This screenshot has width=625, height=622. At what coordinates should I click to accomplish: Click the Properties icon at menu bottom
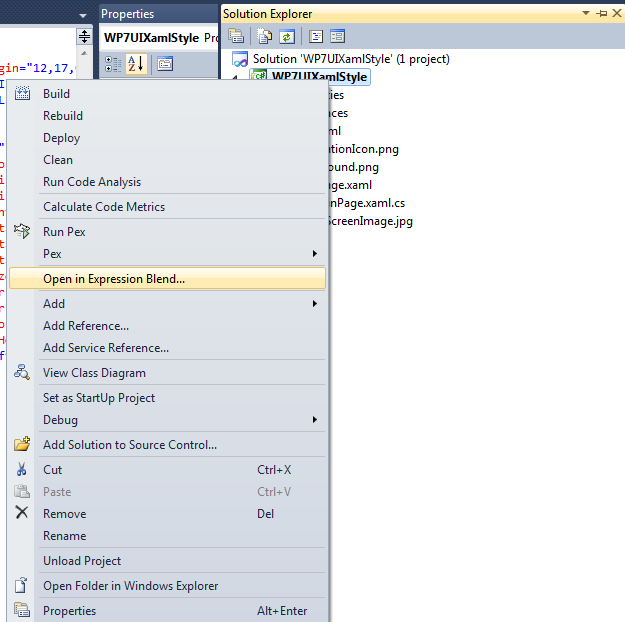(22, 610)
